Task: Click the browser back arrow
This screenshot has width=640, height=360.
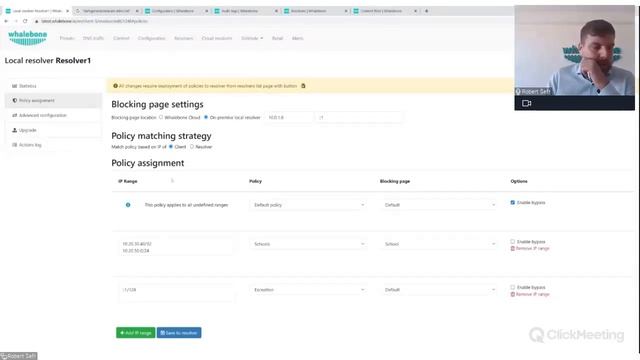Action: (6, 21)
